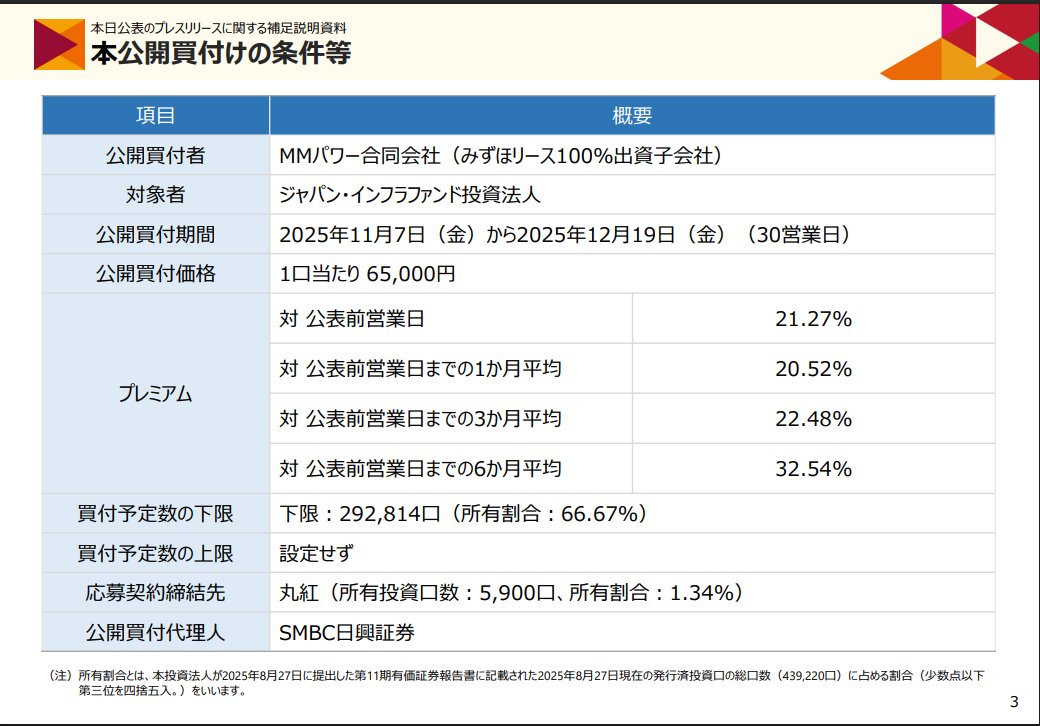1040x726 pixels.
Task: Click the slide title 本公開買付けの条件等
Action: pos(221,53)
